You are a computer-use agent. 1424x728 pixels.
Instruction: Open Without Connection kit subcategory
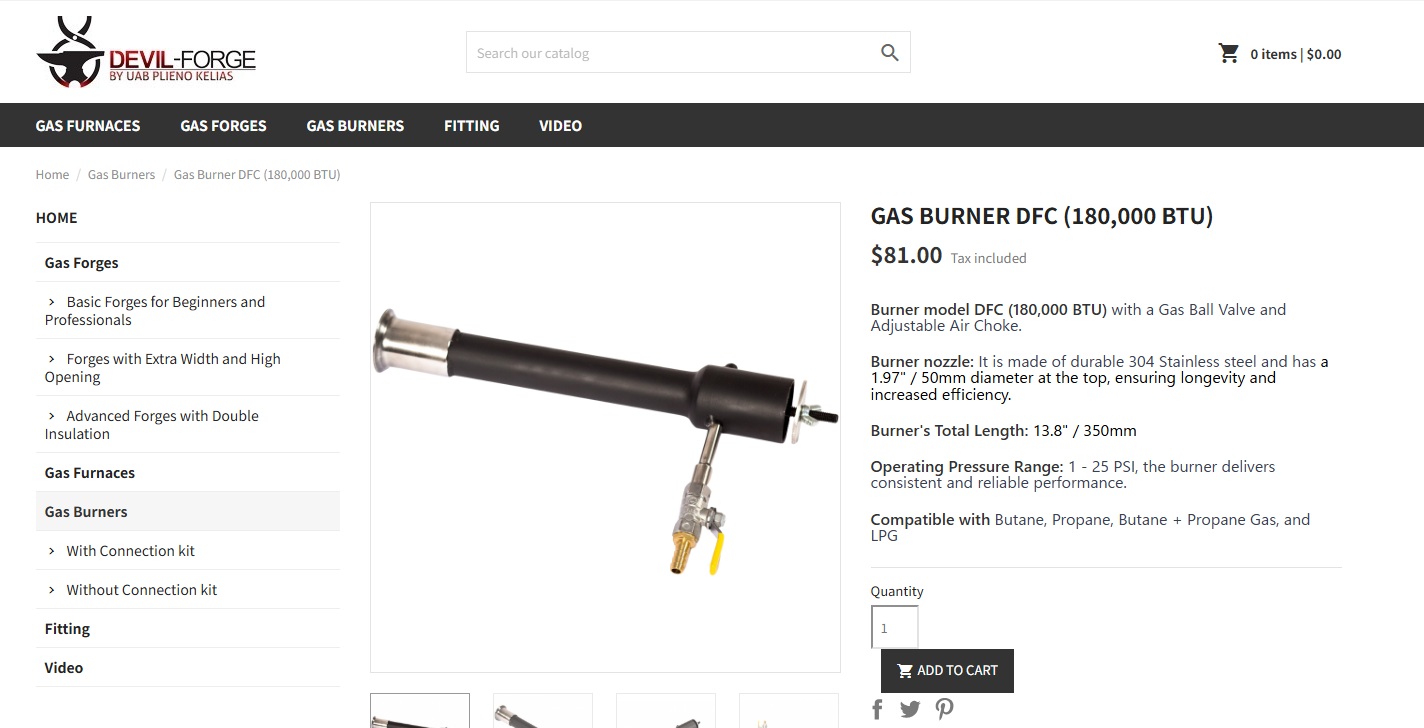[x=141, y=589]
